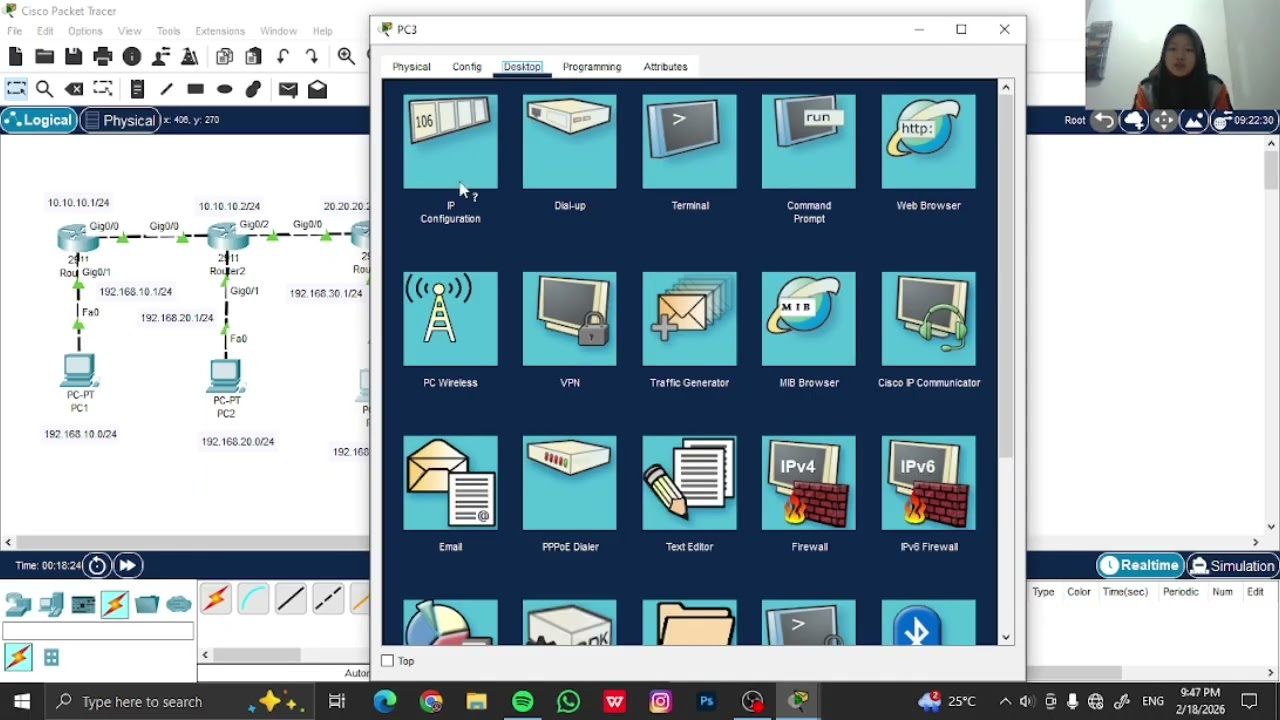1280x720 pixels.
Task: Select the Desktop tab in PC3
Action: pos(522,67)
